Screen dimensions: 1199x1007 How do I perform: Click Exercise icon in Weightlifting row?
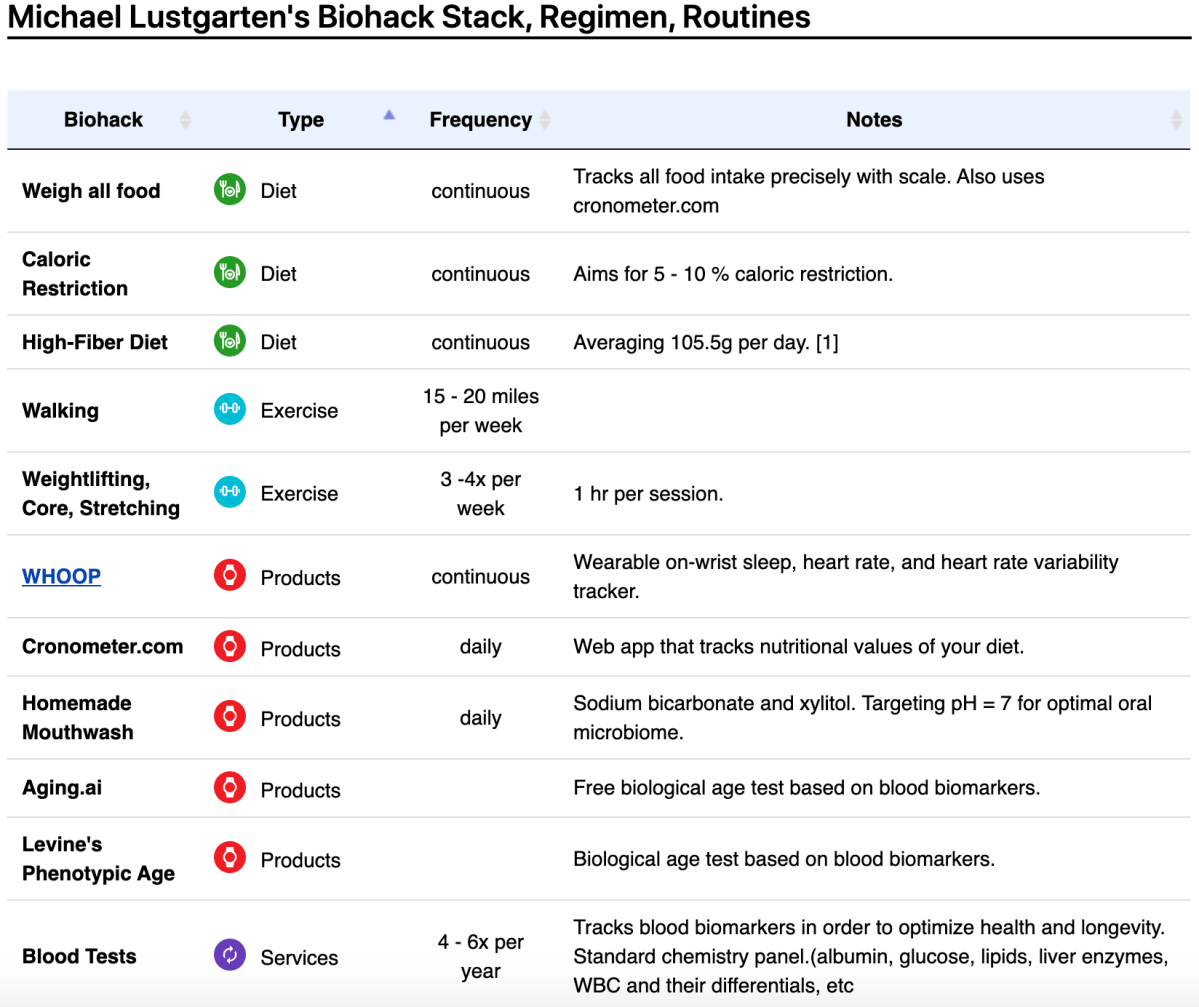pyautogui.click(x=230, y=493)
